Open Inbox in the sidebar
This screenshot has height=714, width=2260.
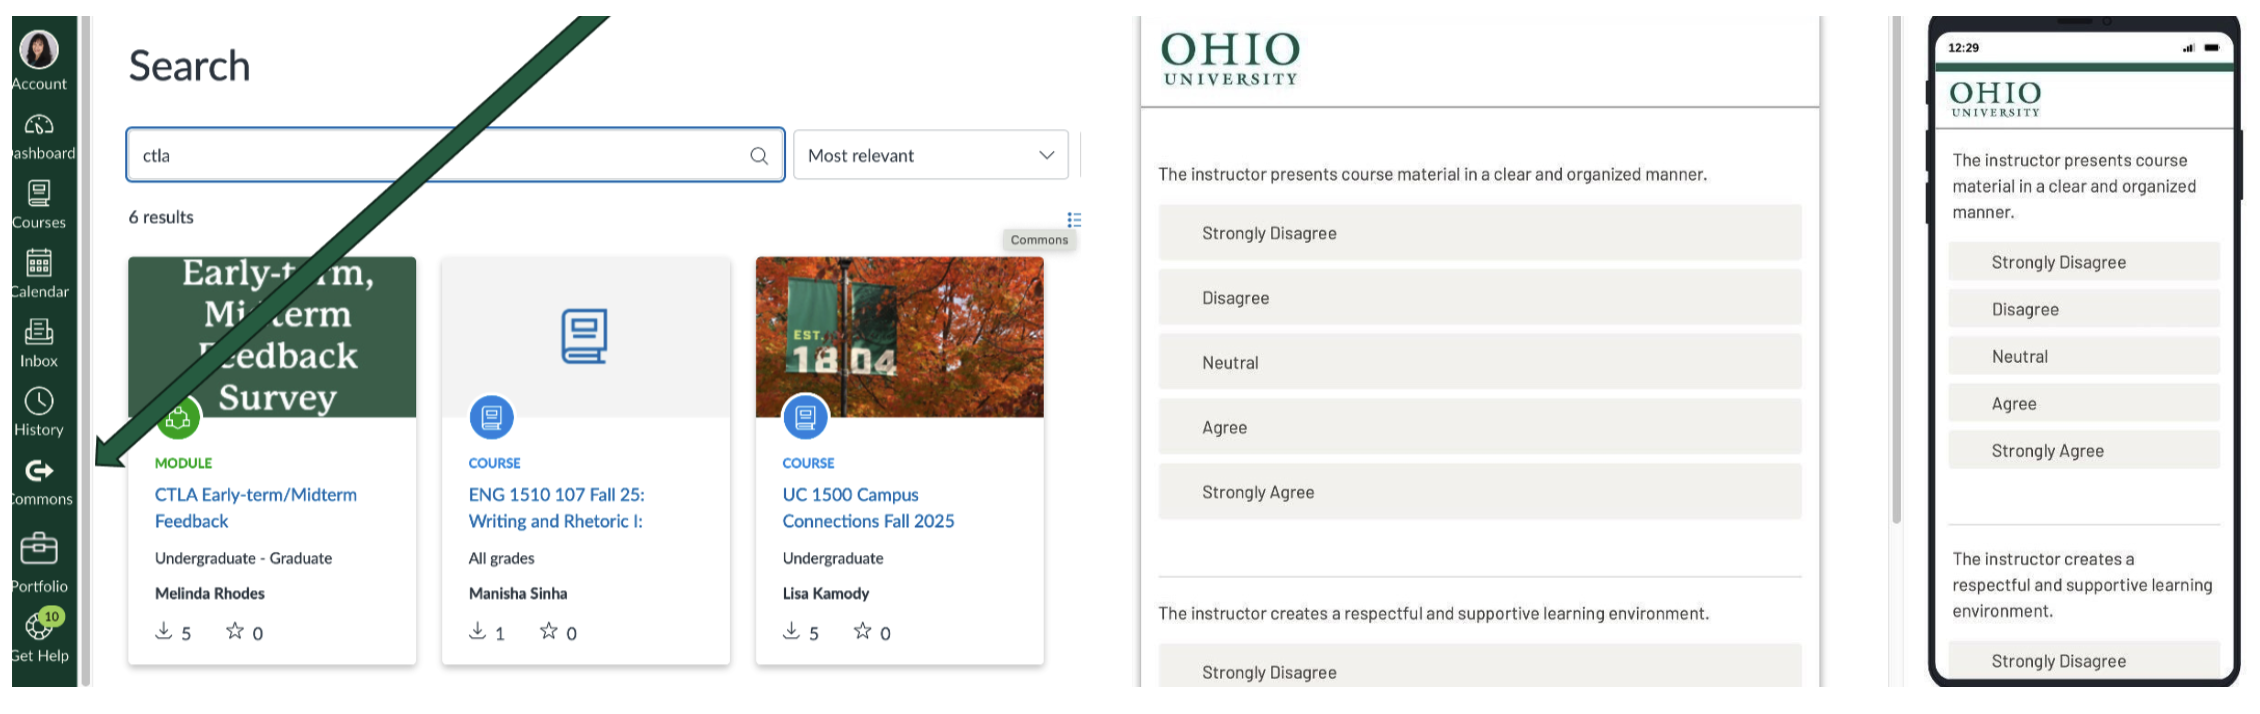tap(39, 343)
